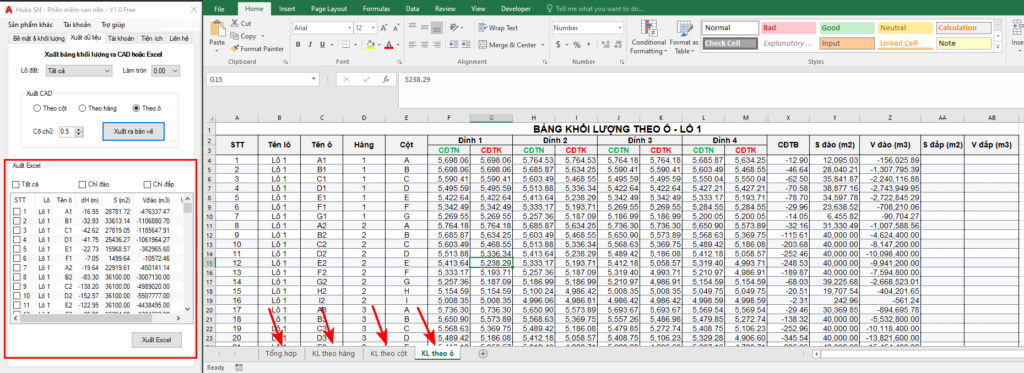Tick the checkbox for row 9 ô C2
1024x373 pixels.
point(17,286)
